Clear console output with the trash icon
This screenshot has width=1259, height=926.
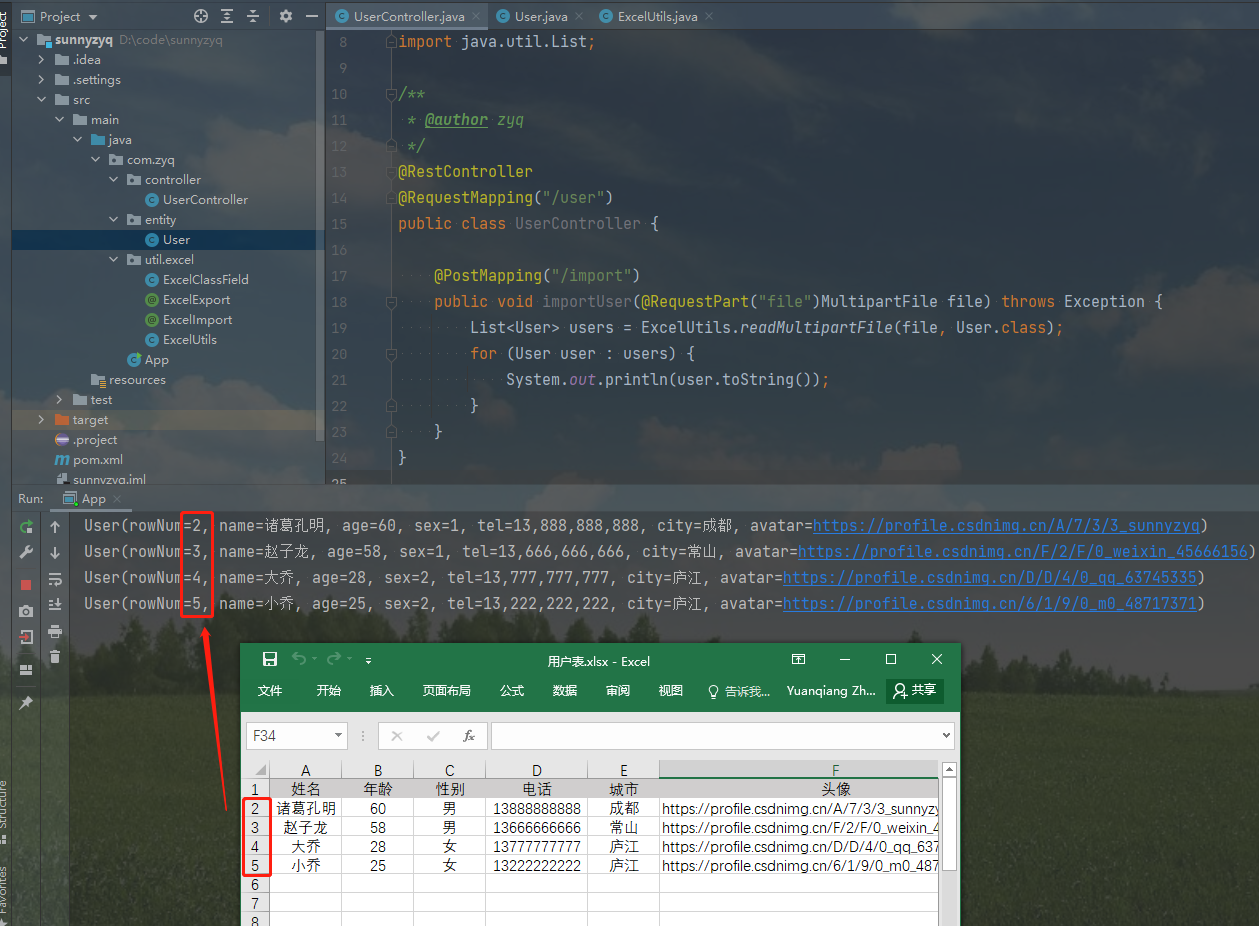click(55, 657)
